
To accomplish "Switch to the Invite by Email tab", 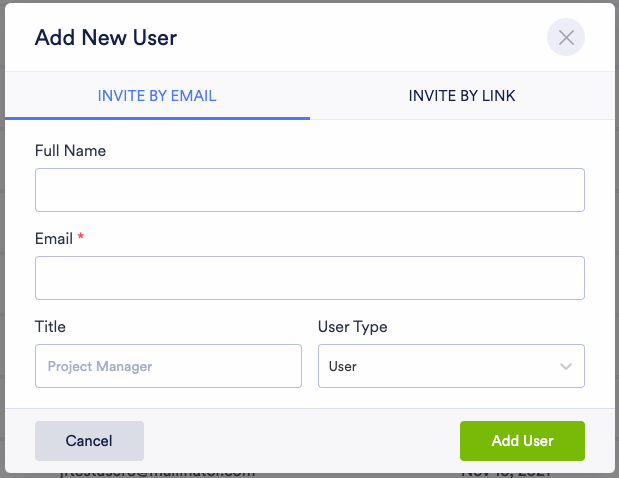I will pyautogui.click(x=157, y=97).
